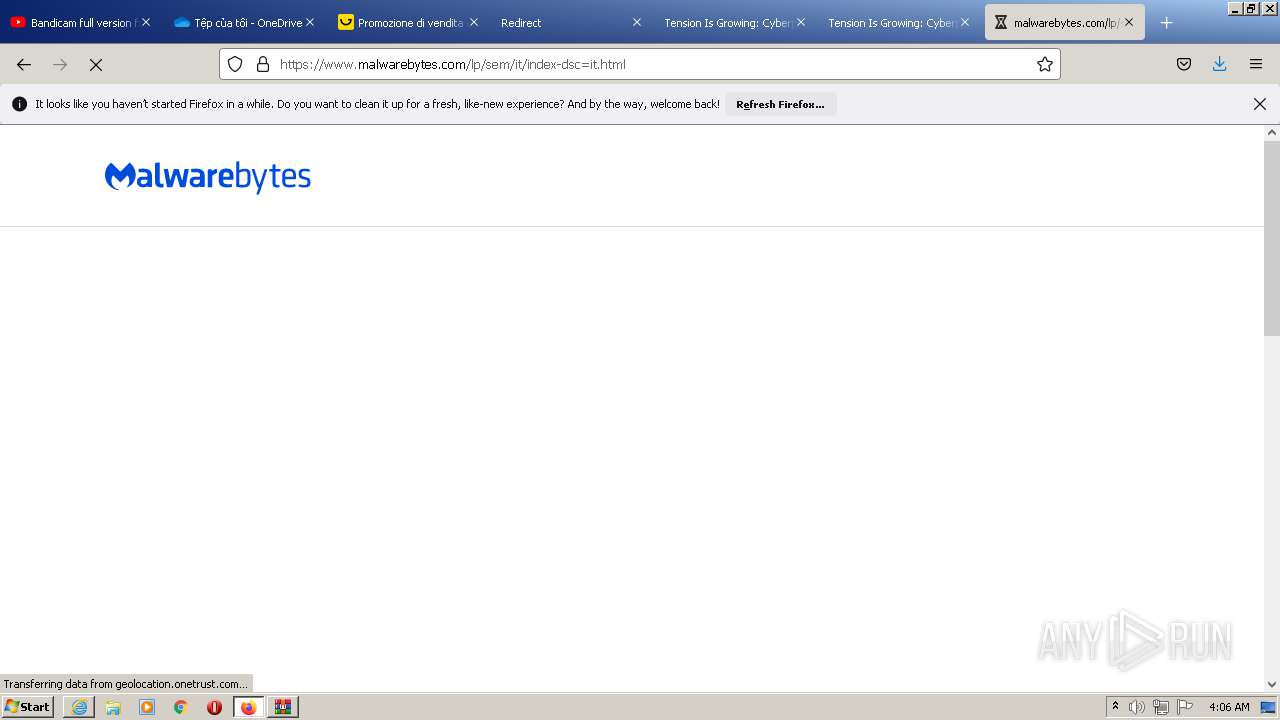The width and height of the screenshot is (1280, 720).
Task: Go back to the previous page
Action: coord(24,64)
